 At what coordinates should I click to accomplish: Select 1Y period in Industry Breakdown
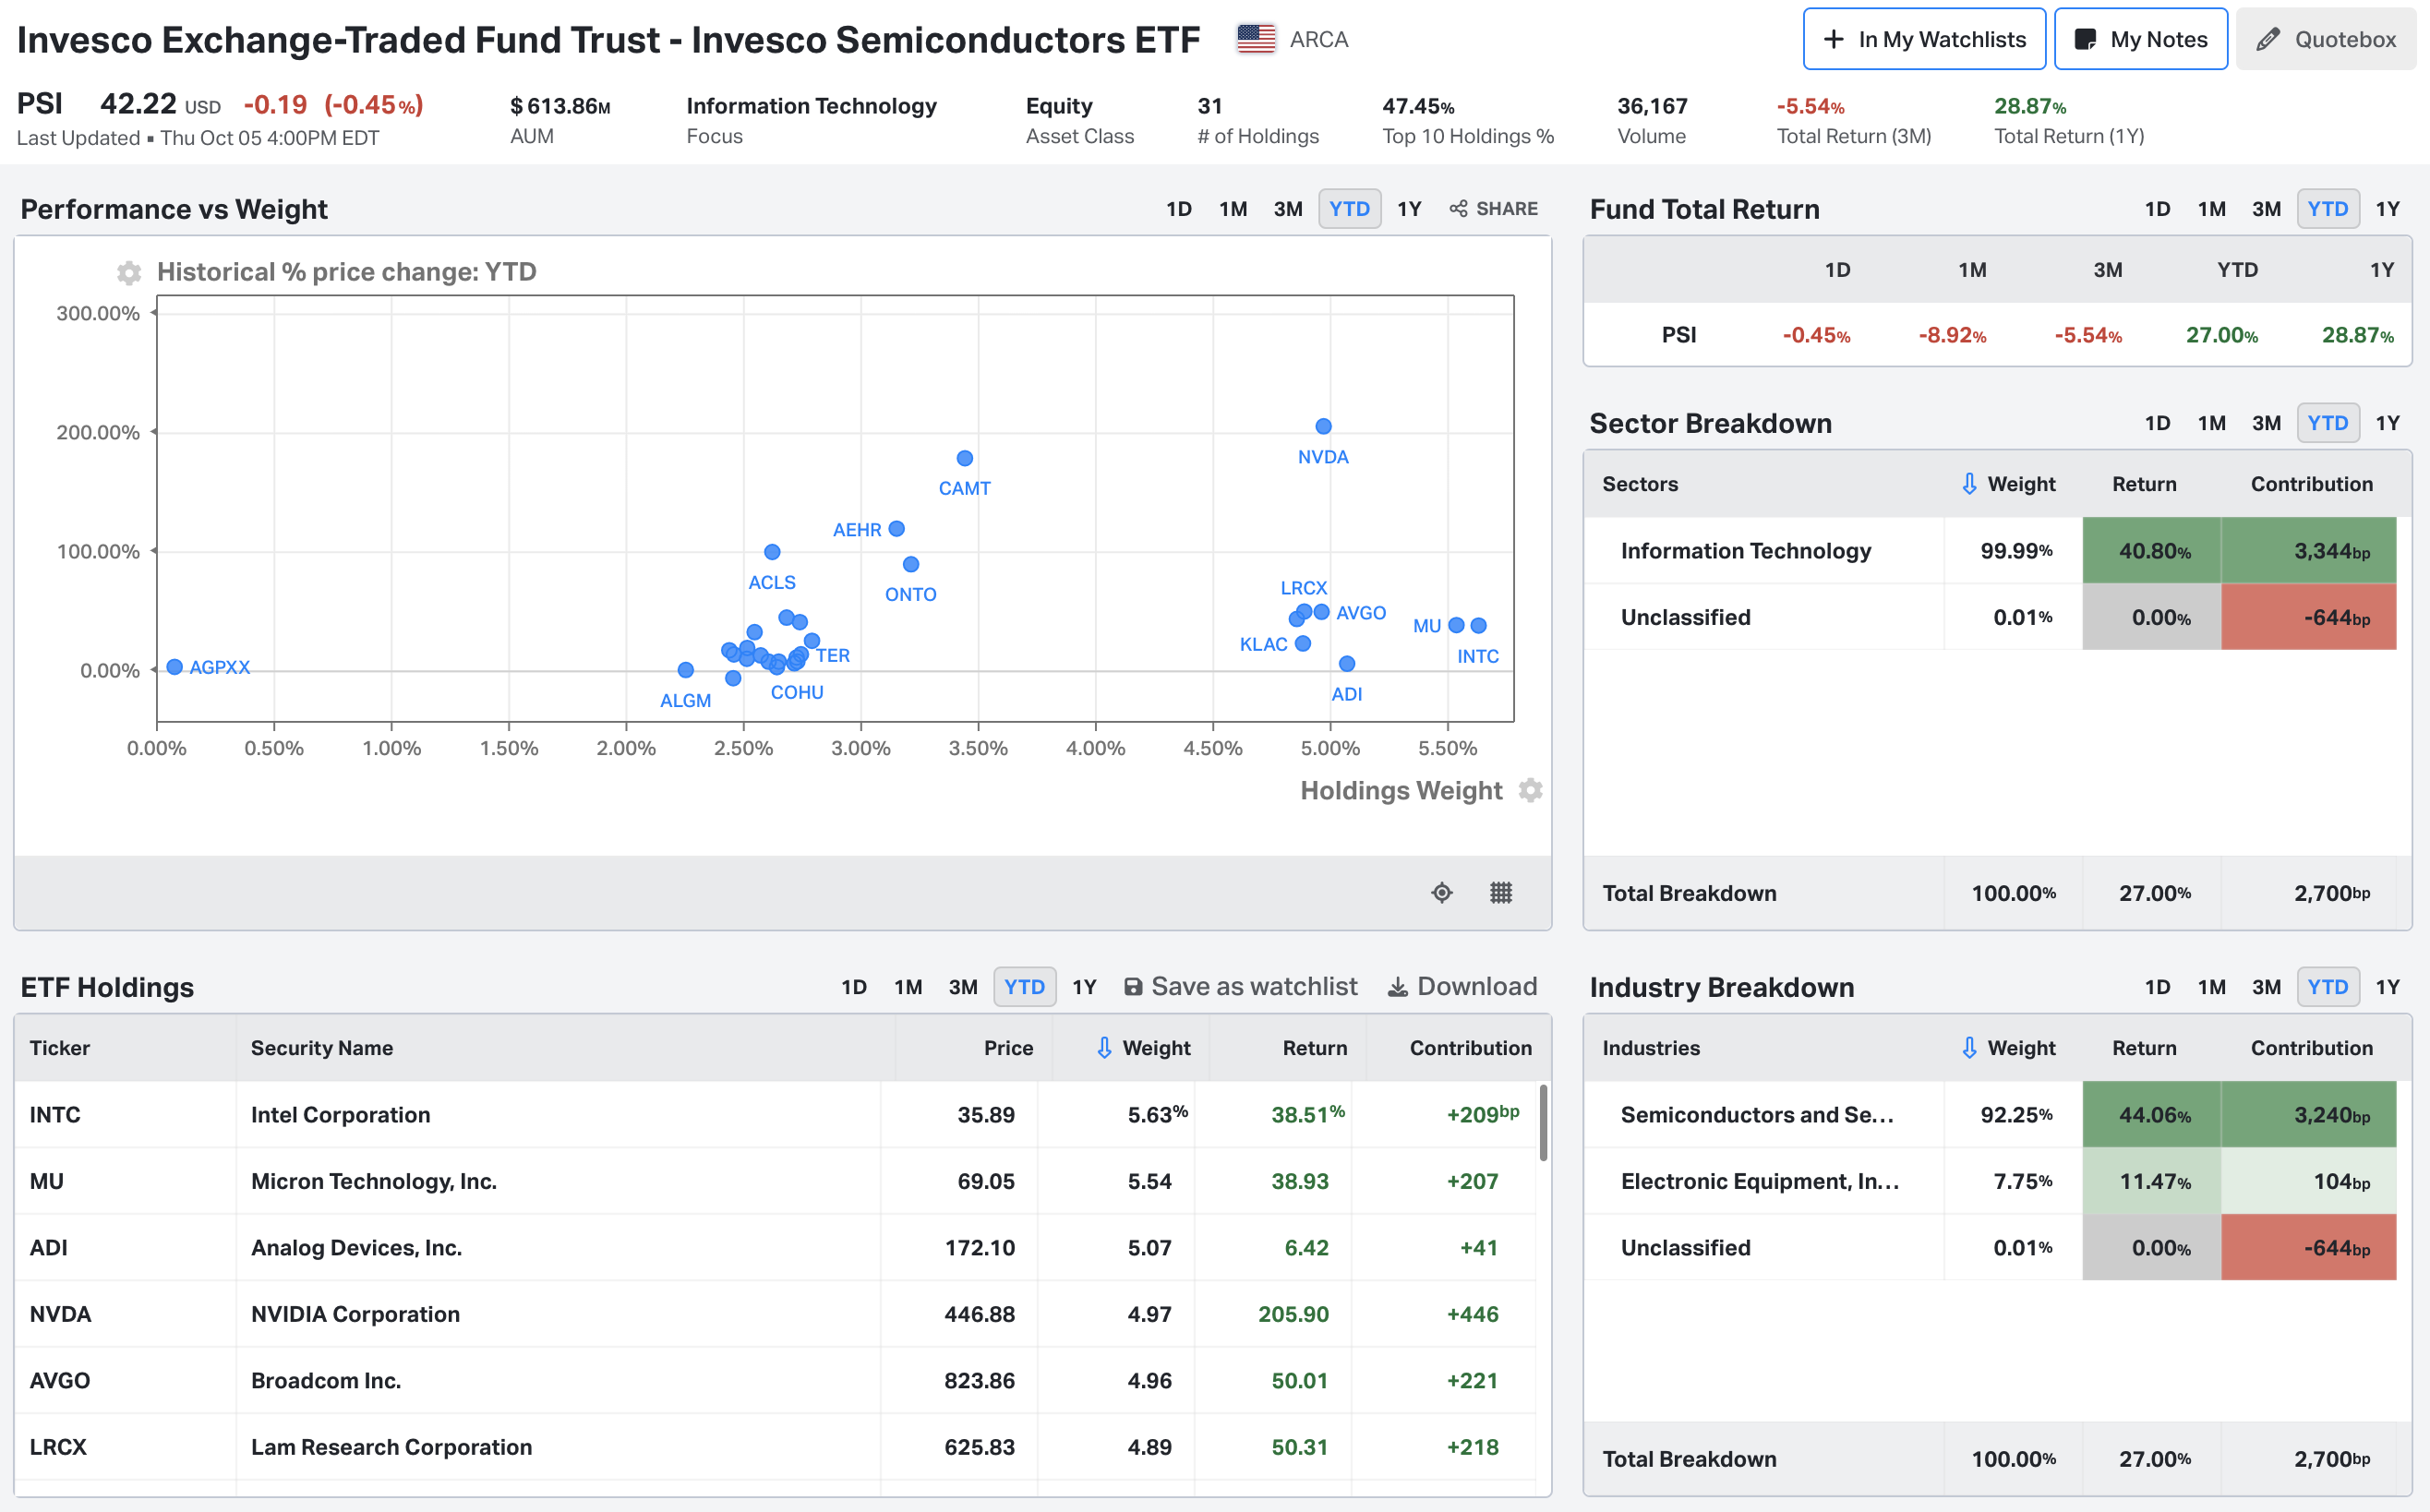[2388, 987]
